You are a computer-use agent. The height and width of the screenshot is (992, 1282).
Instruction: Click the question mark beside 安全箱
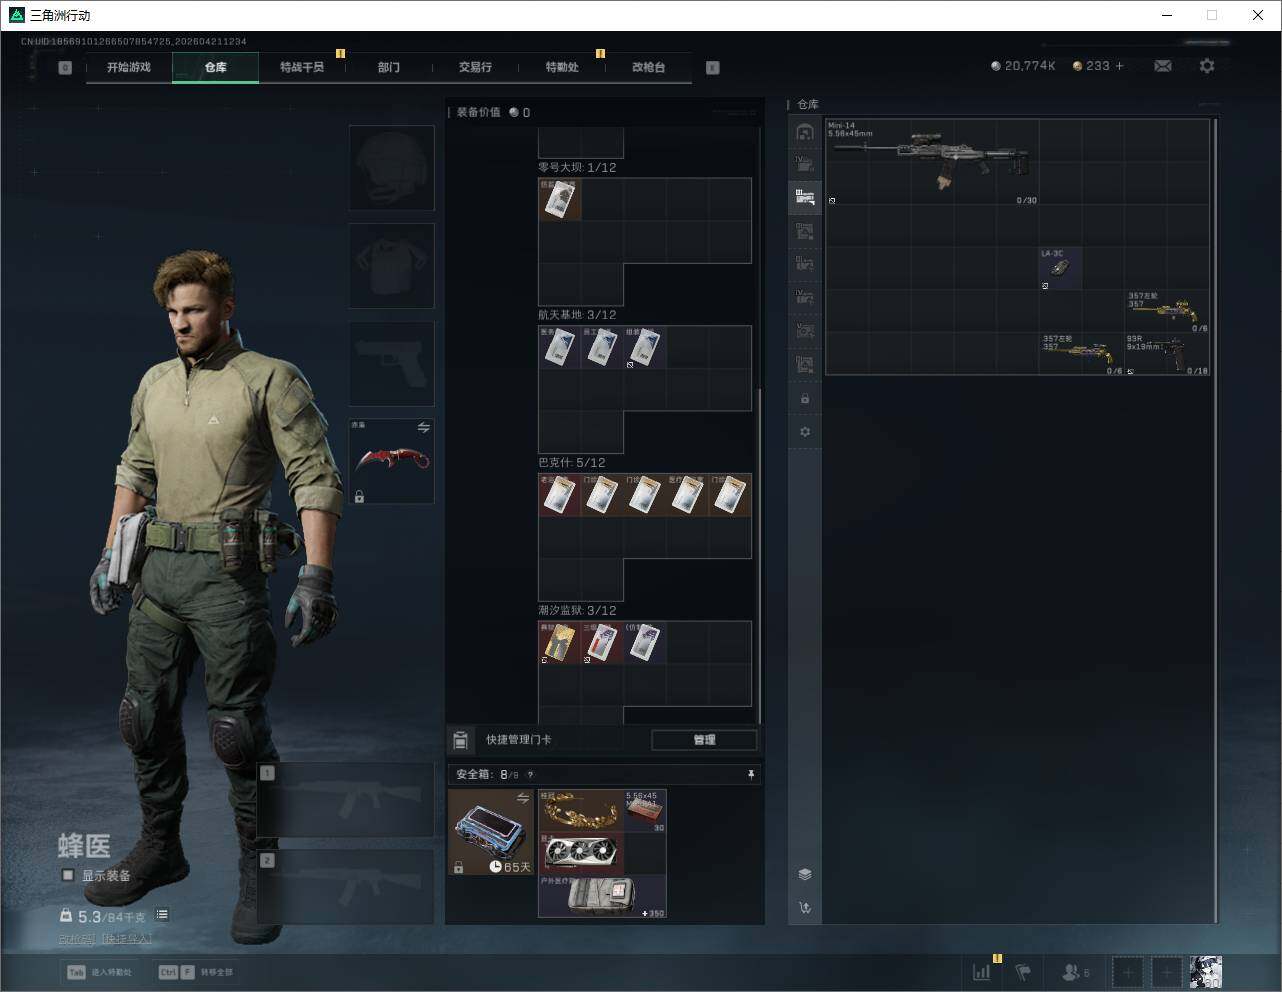530,775
